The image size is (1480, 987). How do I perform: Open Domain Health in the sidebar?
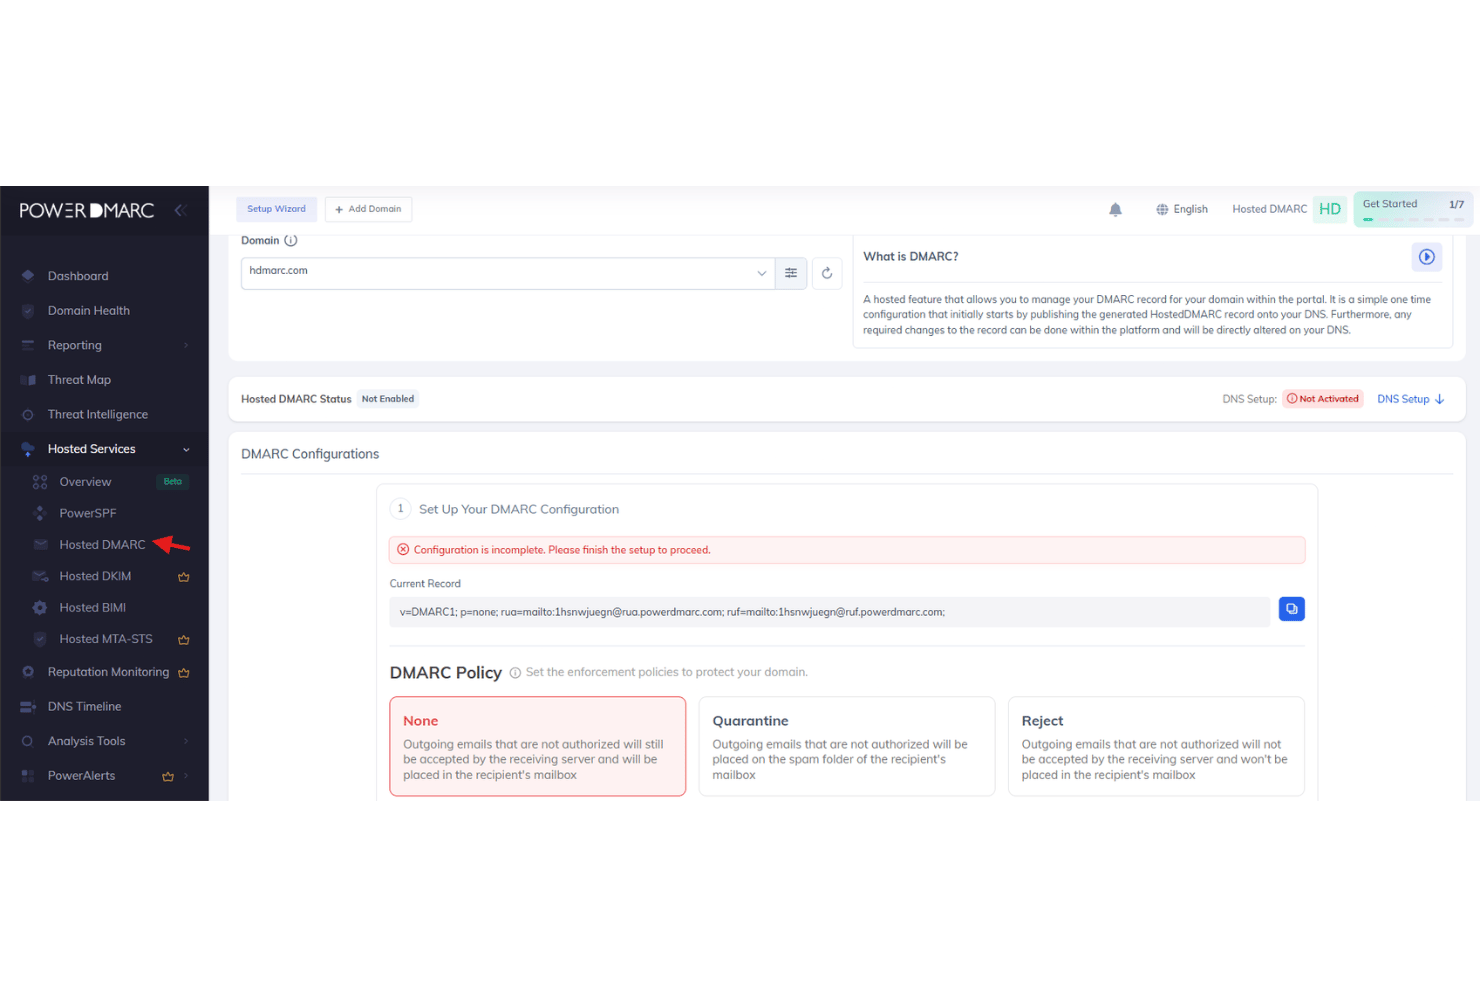click(x=89, y=311)
